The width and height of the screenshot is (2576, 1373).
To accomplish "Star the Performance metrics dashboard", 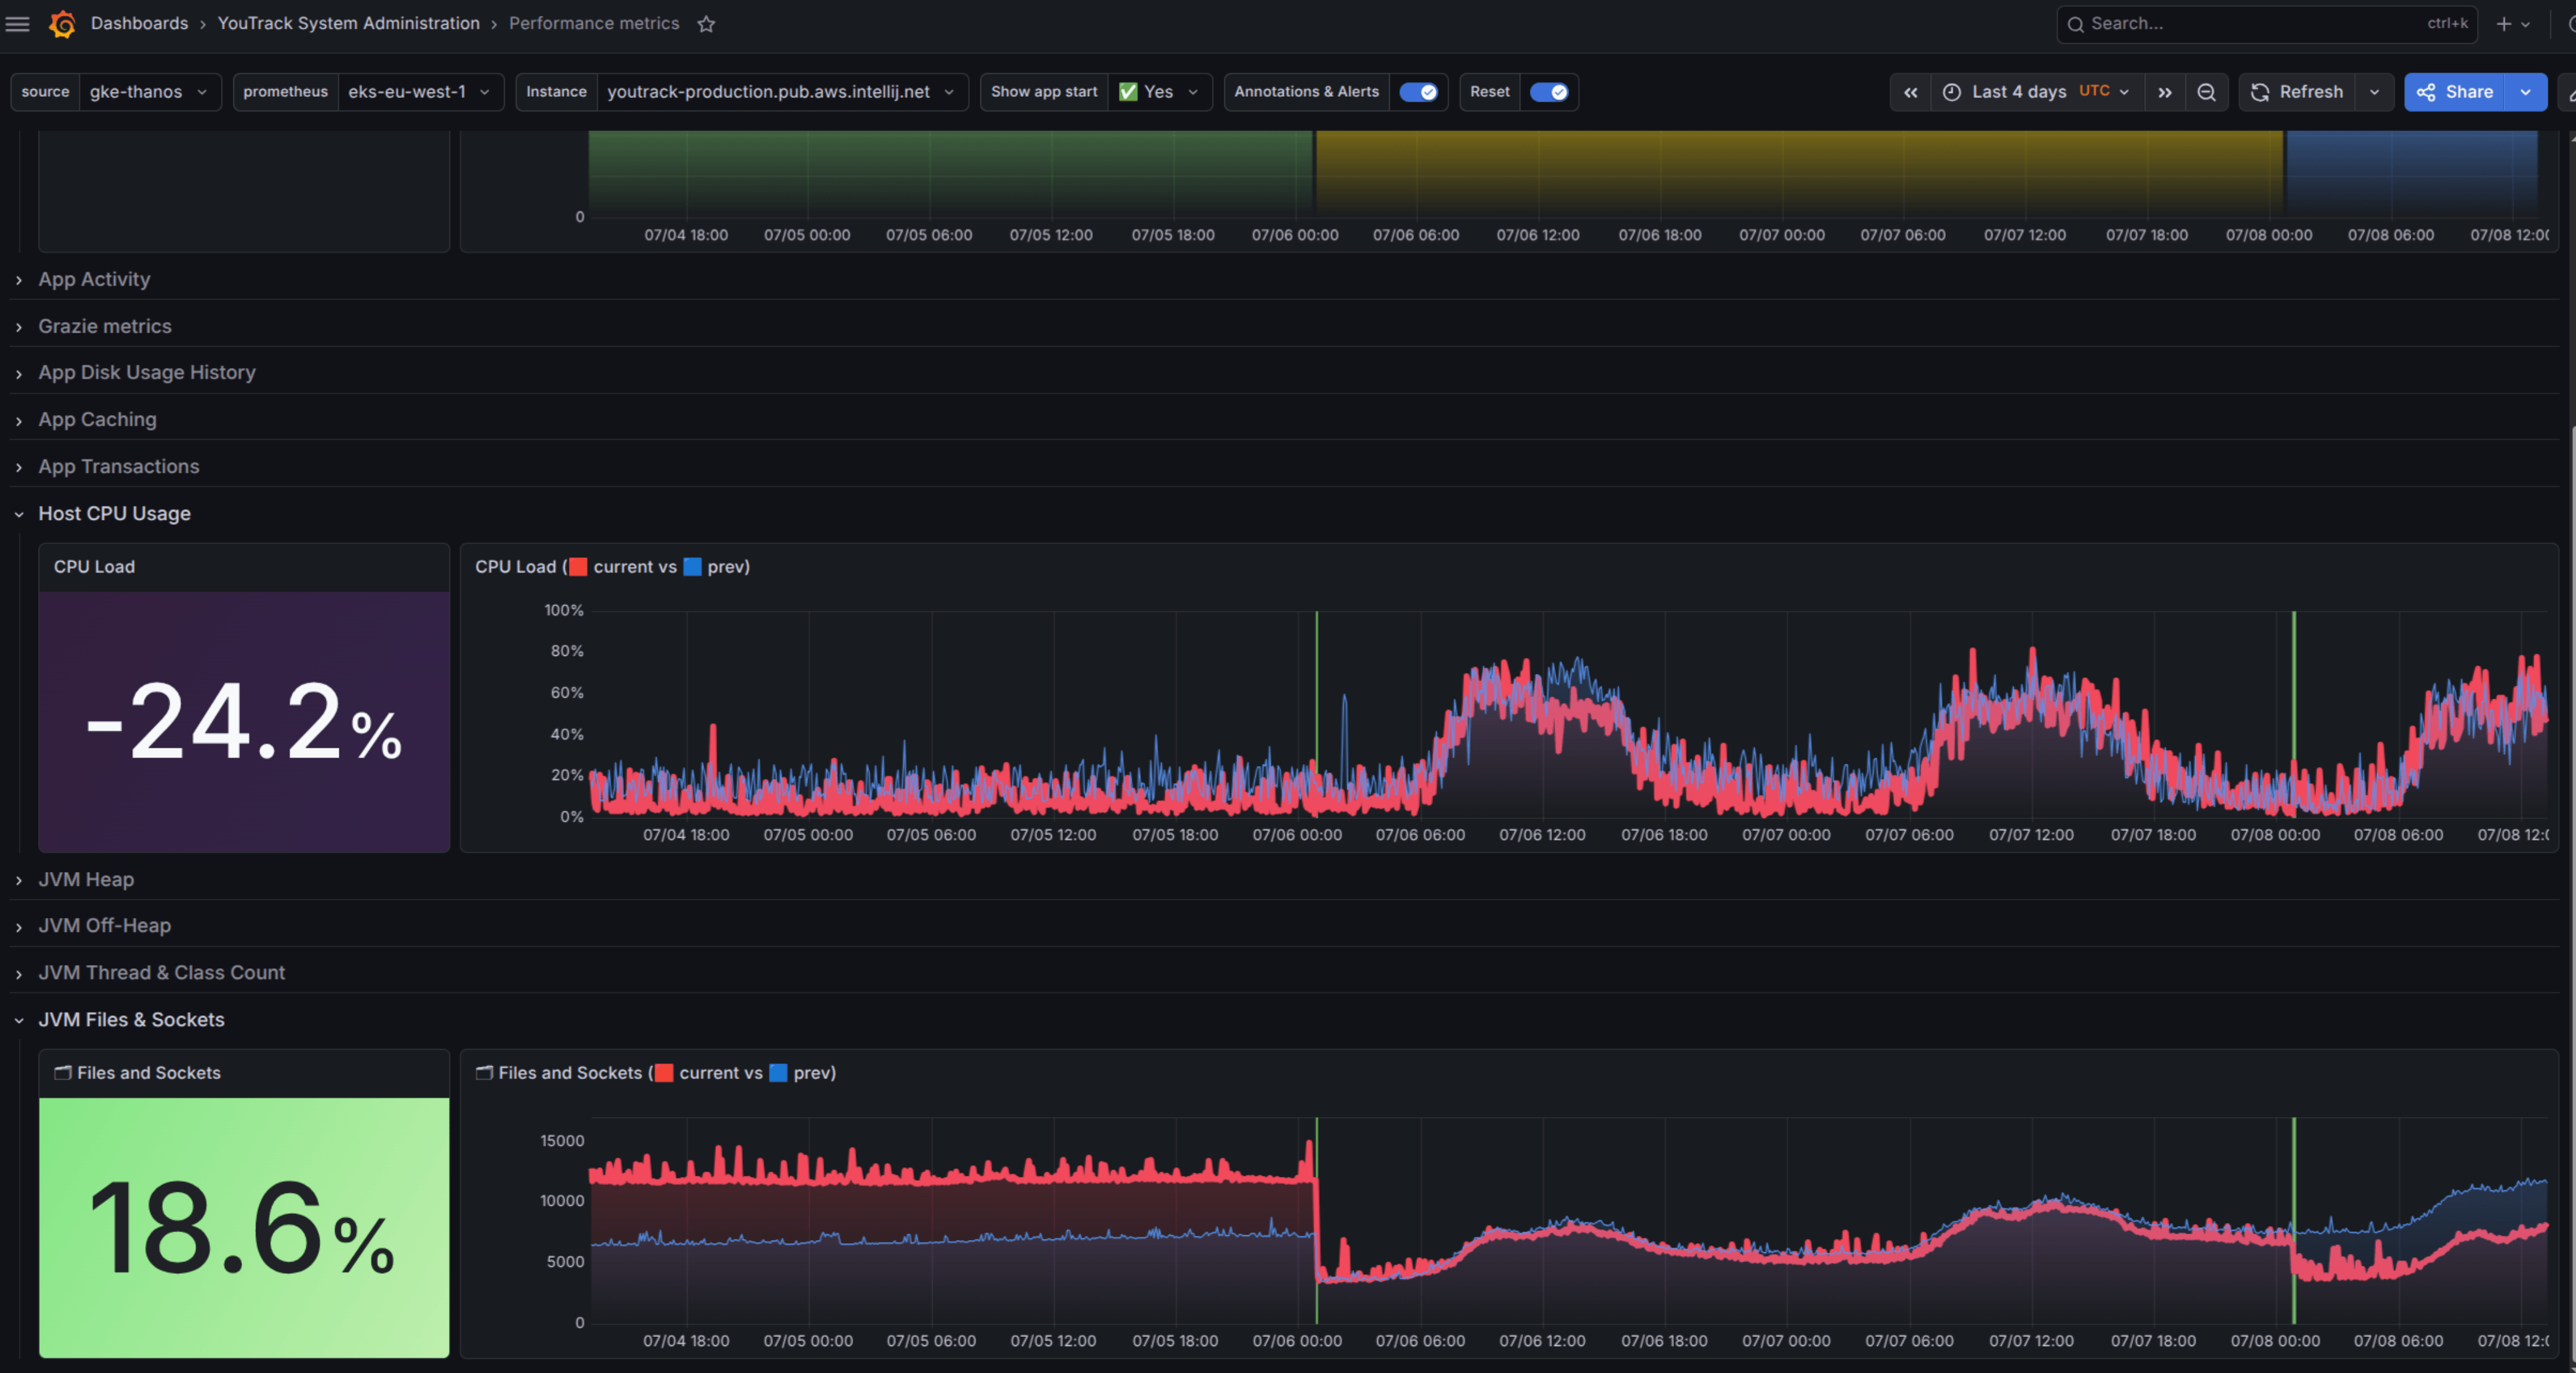I will 706,24.
